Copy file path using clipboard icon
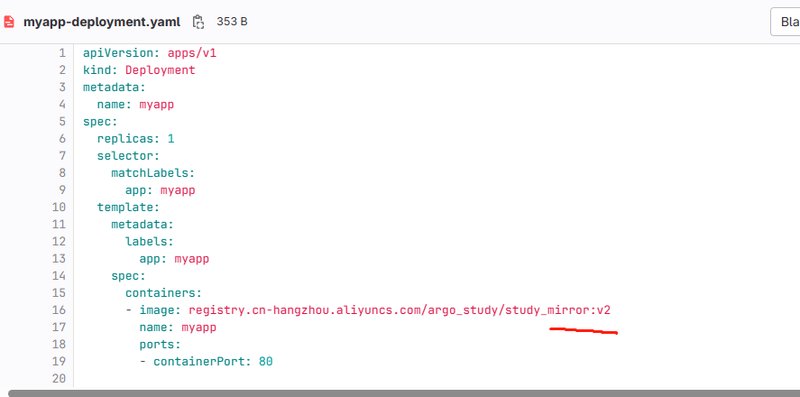This screenshot has height=397, width=800. coord(198,22)
